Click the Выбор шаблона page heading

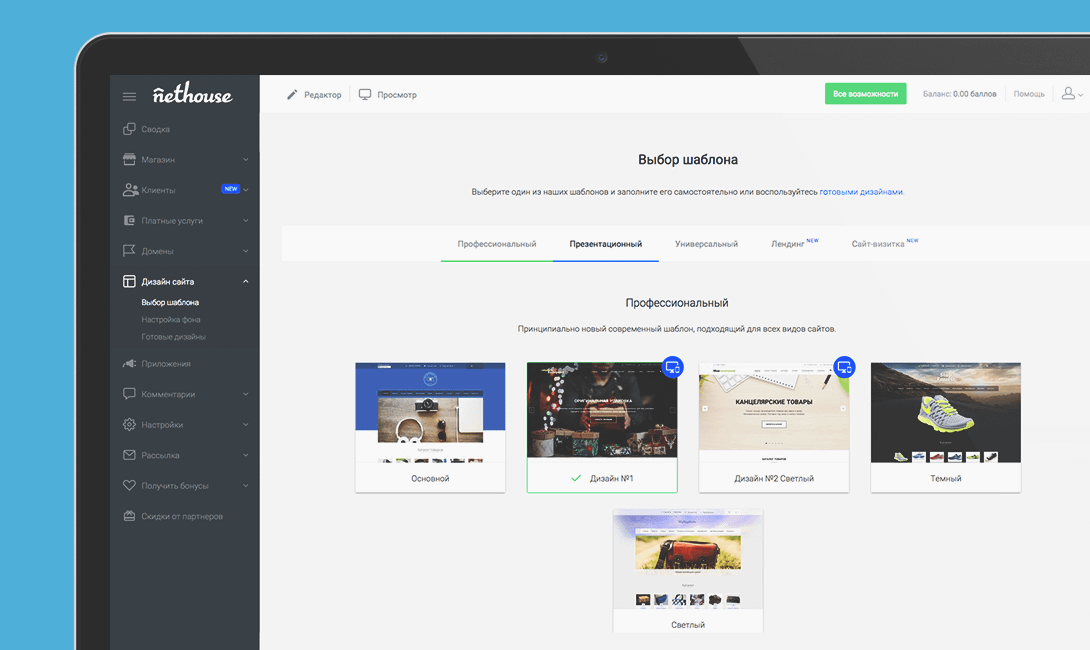(688, 159)
